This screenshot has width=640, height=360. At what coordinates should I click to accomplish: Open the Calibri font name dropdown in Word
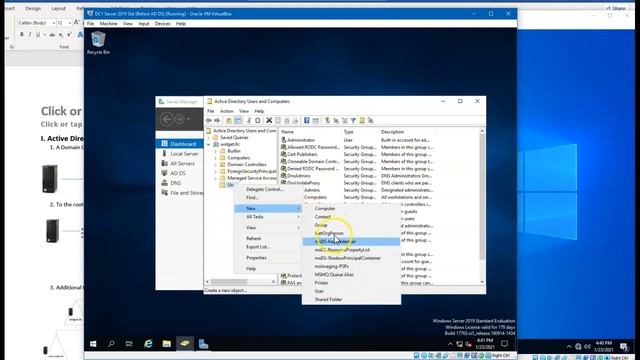click(53, 23)
